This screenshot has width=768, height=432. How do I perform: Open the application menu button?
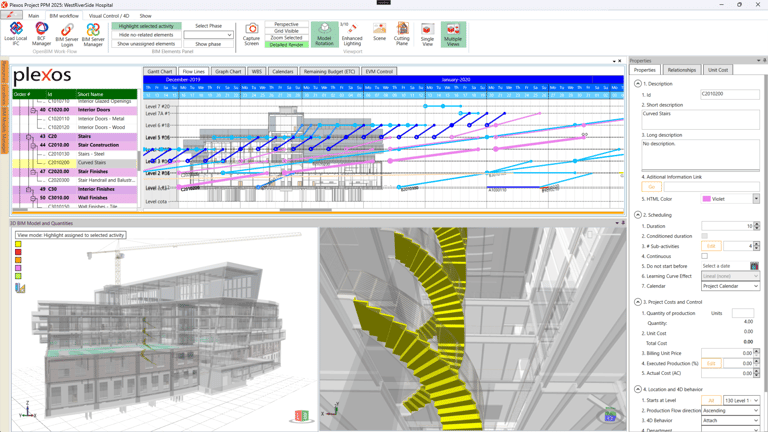pyautogui.click(x=11, y=15)
